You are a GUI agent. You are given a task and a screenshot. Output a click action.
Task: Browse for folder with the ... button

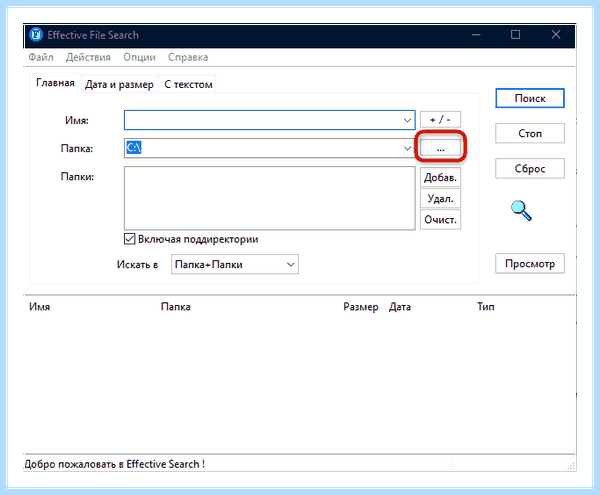point(440,148)
